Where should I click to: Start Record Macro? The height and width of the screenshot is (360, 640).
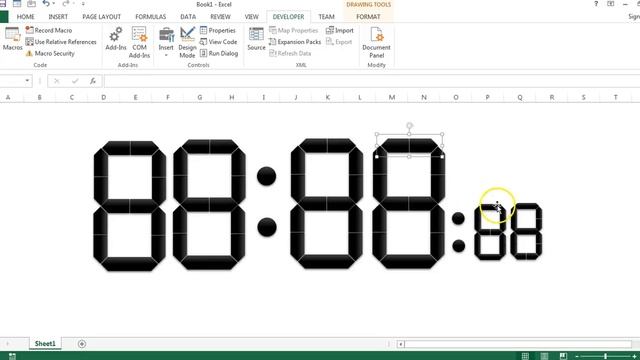click(49, 30)
